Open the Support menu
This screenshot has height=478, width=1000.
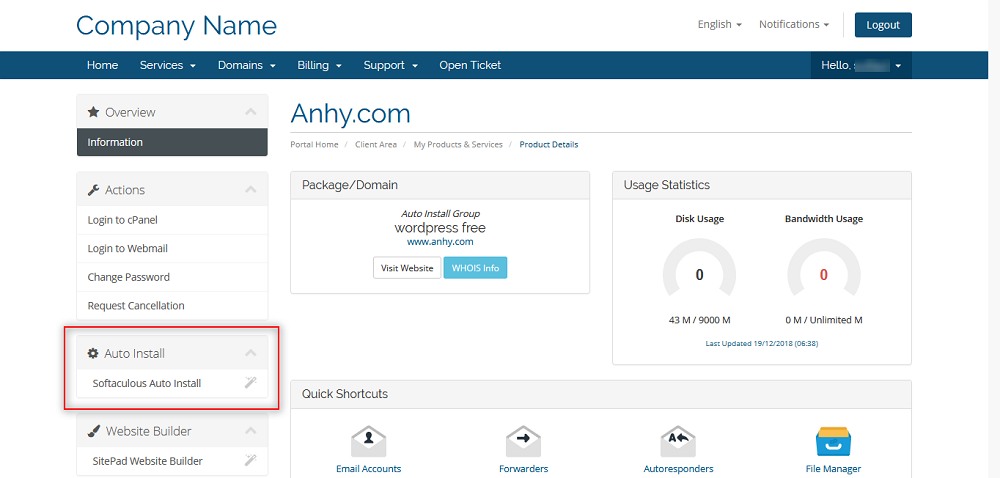point(390,65)
